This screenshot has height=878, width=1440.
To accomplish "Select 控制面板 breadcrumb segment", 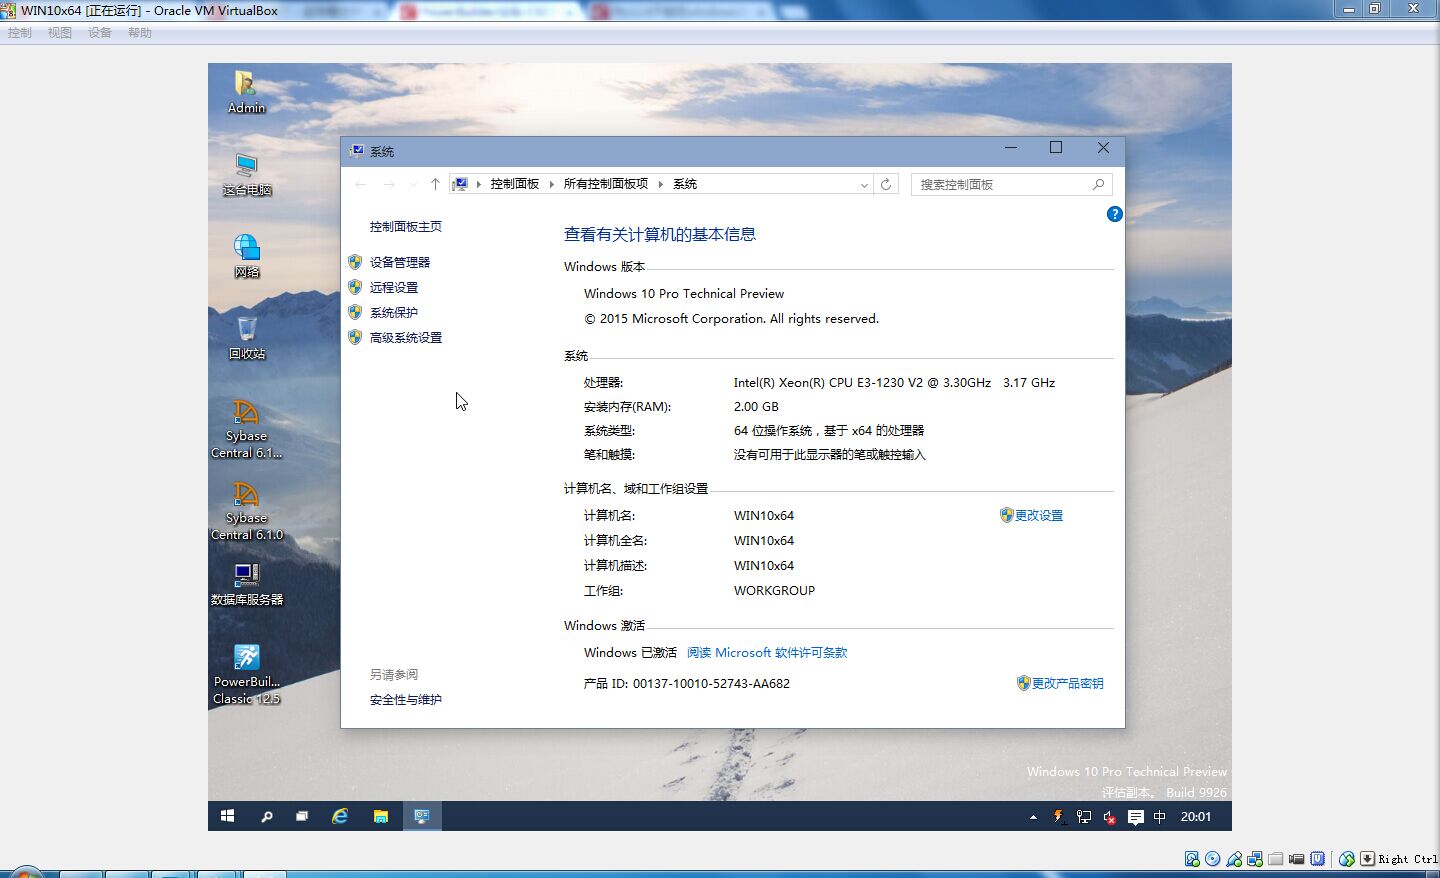I will [515, 184].
